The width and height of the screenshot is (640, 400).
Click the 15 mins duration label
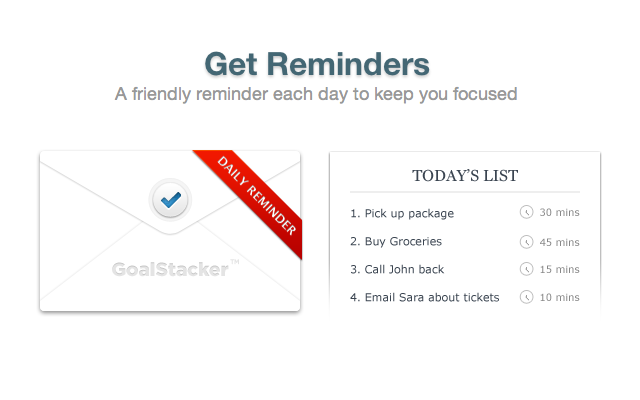tap(559, 270)
